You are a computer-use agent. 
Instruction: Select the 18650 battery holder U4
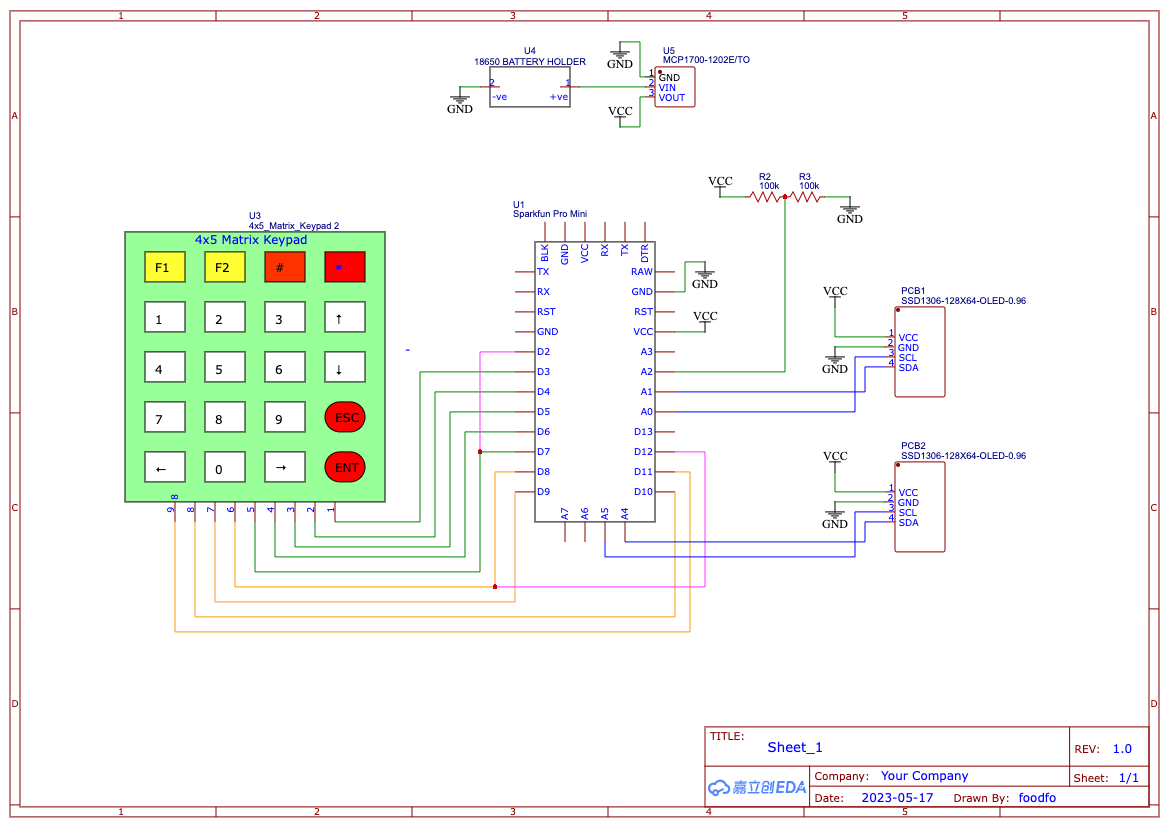(x=530, y=85)
